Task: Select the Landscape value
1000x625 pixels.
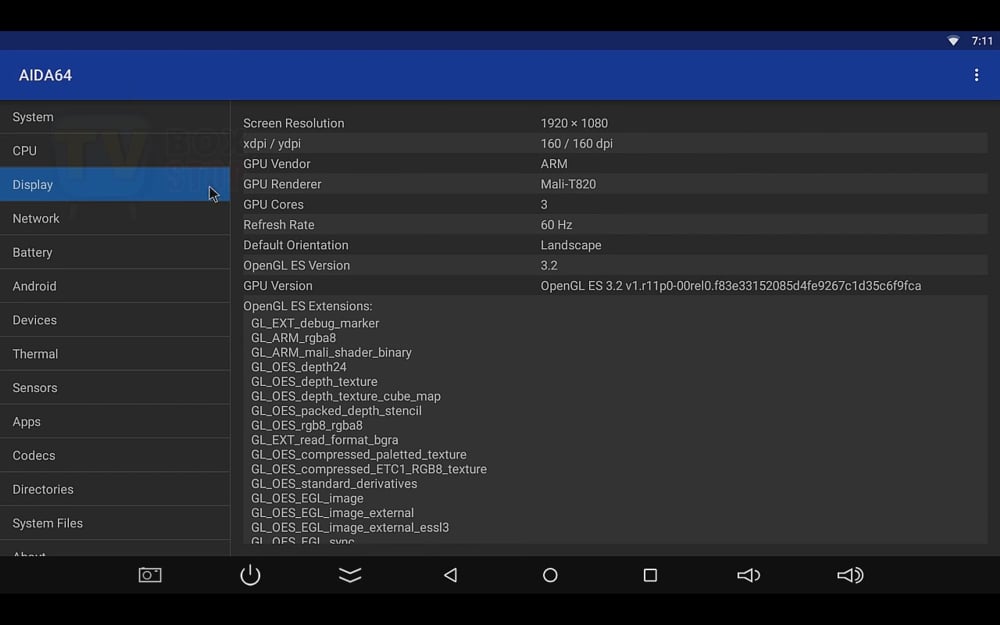Action: 571,246
